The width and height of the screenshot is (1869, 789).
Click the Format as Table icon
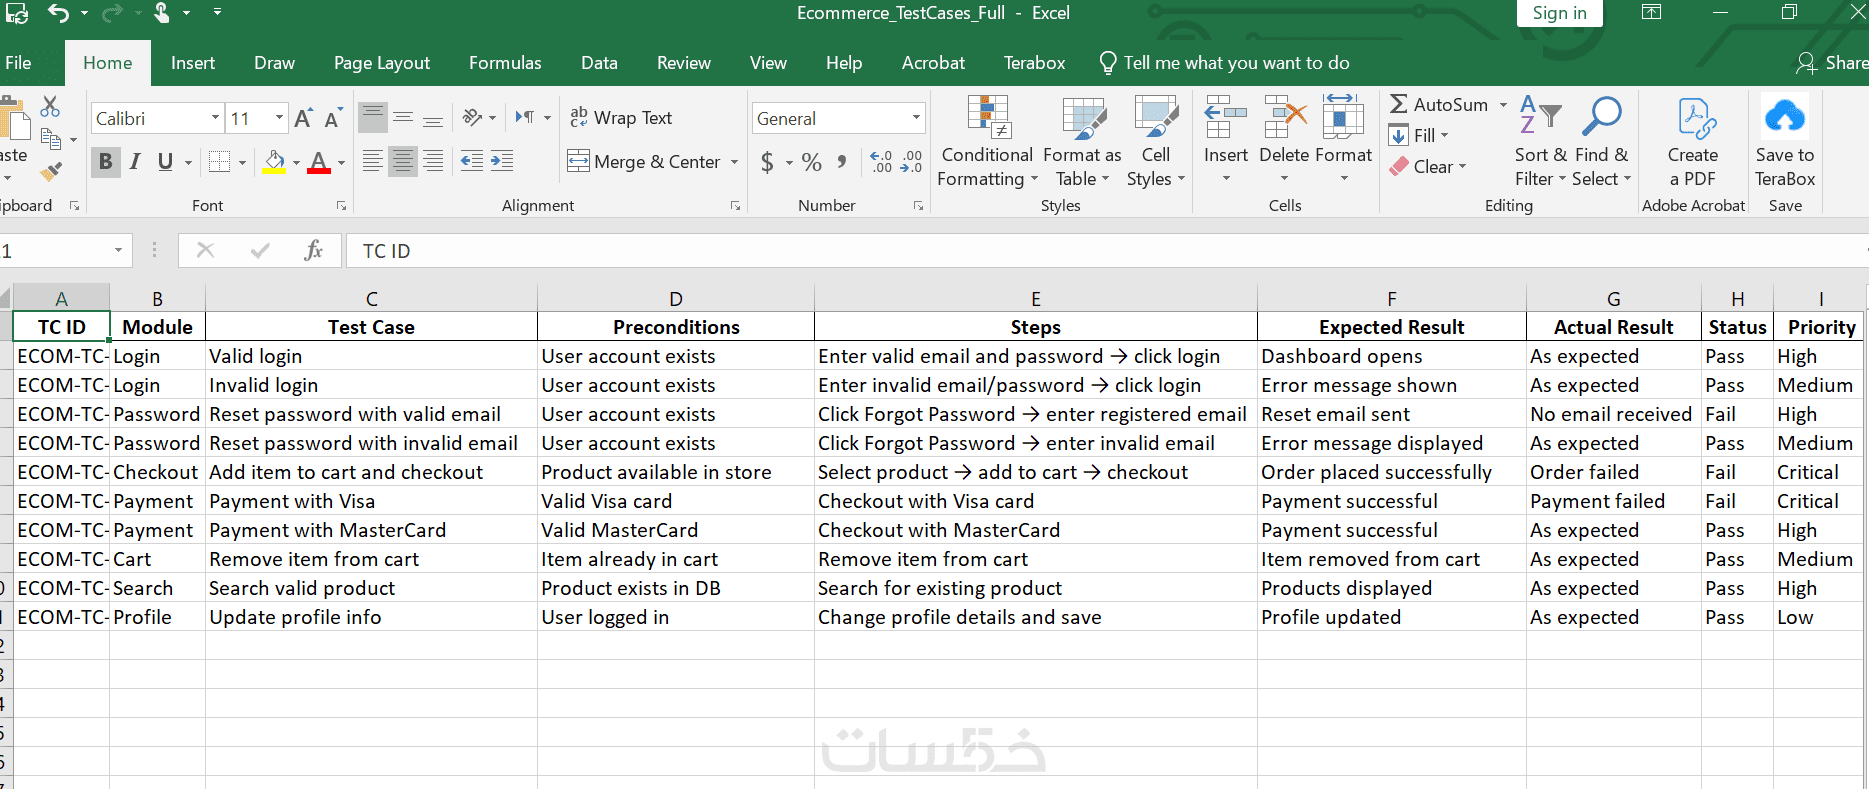[1082, 120]
